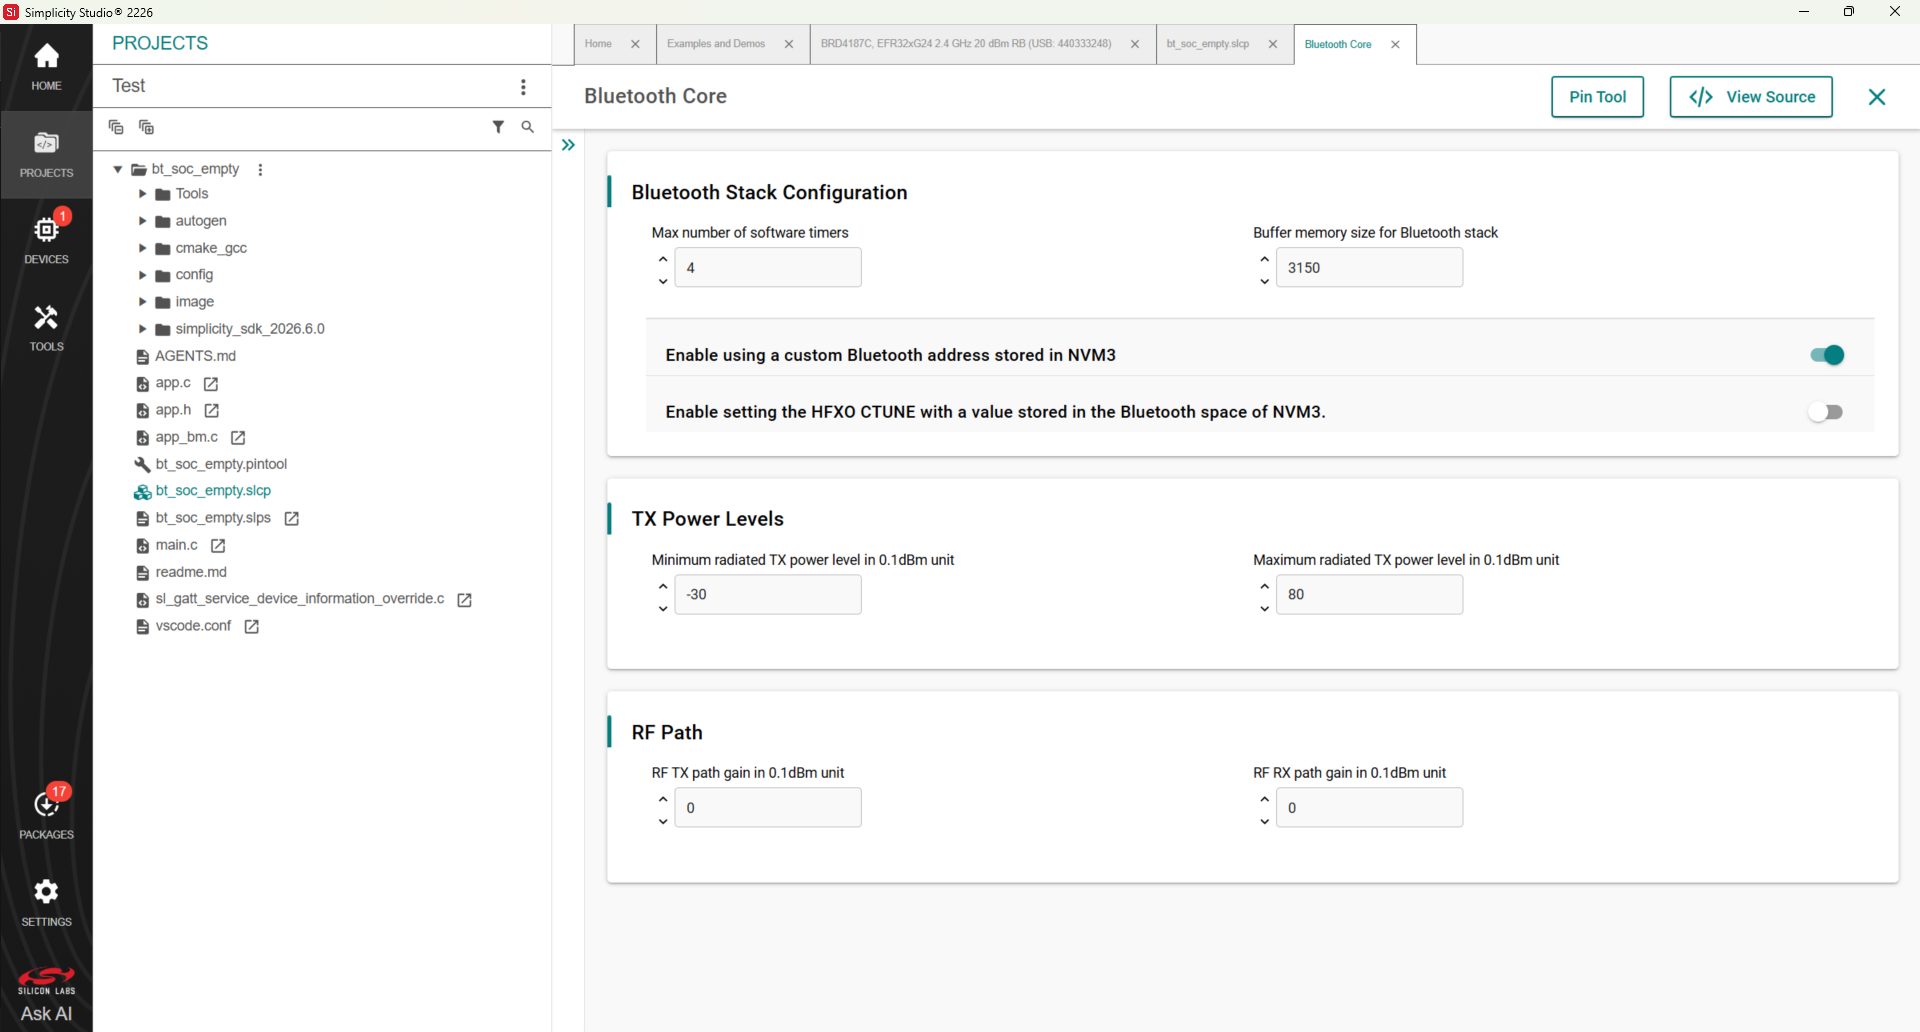Viewport: 1920px width, 1032px height.
Task: Open the Packages sidebar section
Action: (46, 812)
